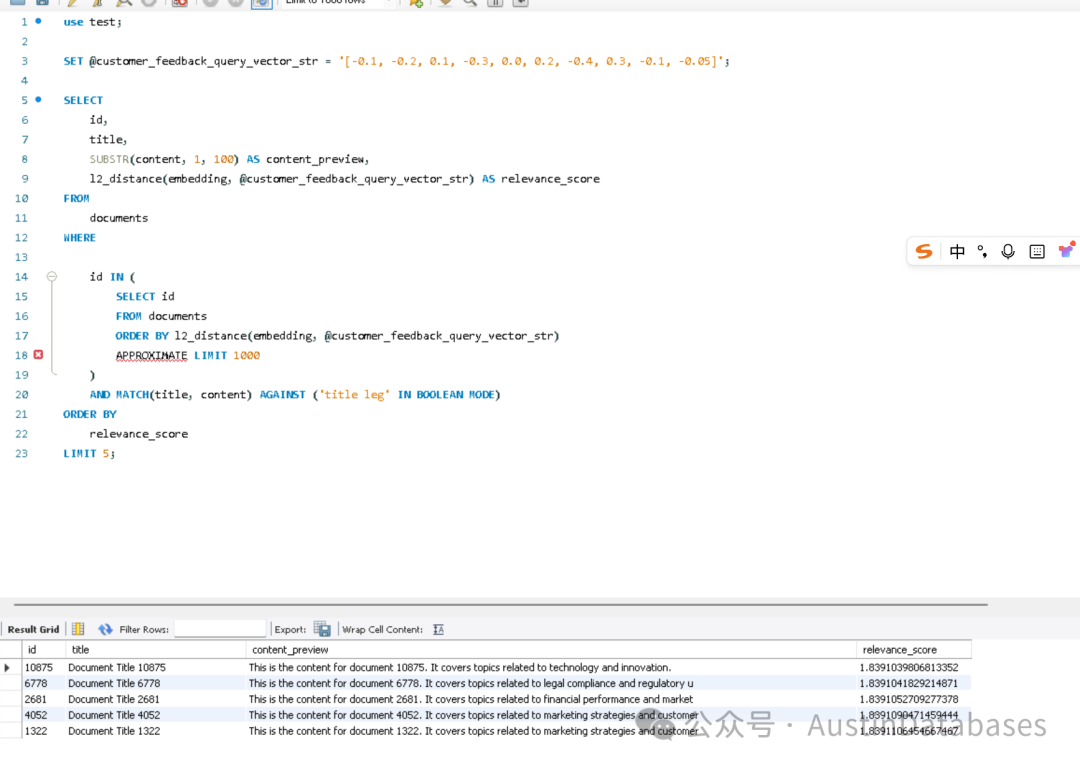Click the Sogou input method S logo
This screenshot has width=1080, height=768.
[x=924, y=251]
